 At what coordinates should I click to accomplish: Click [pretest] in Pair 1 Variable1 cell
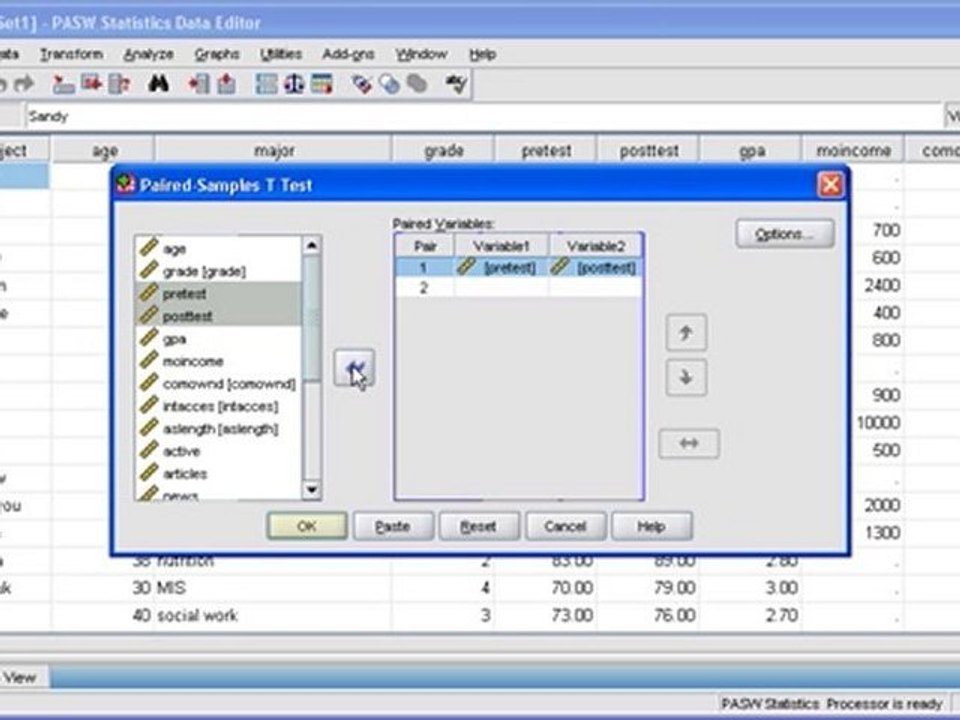click(x=501, y=268)
